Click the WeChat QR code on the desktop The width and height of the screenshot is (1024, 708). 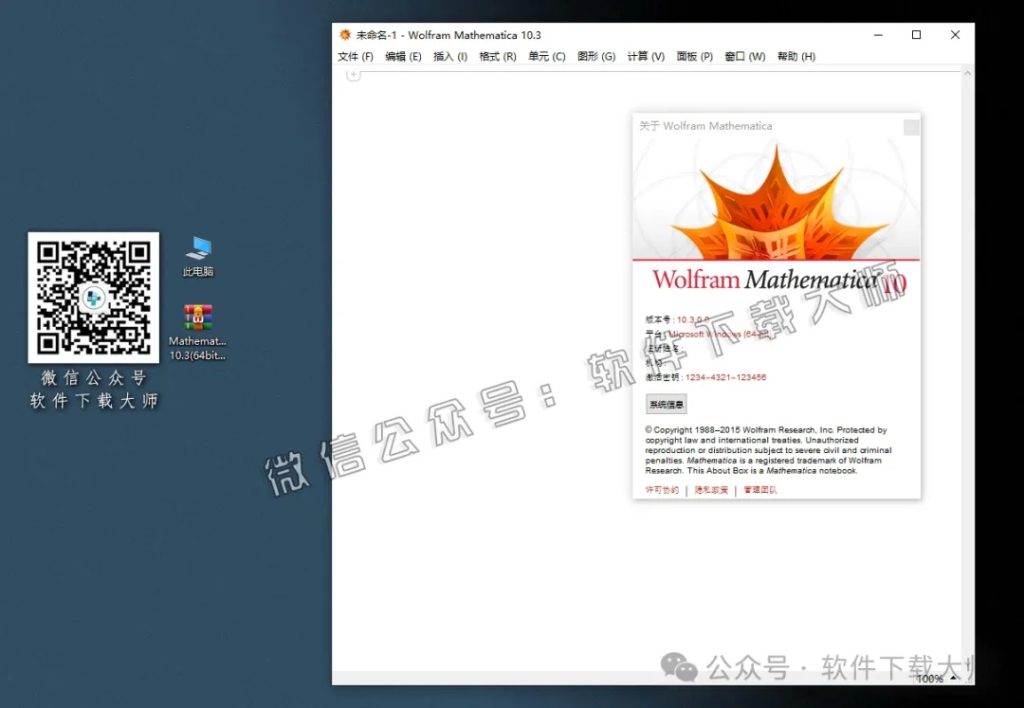pos(92,297)
